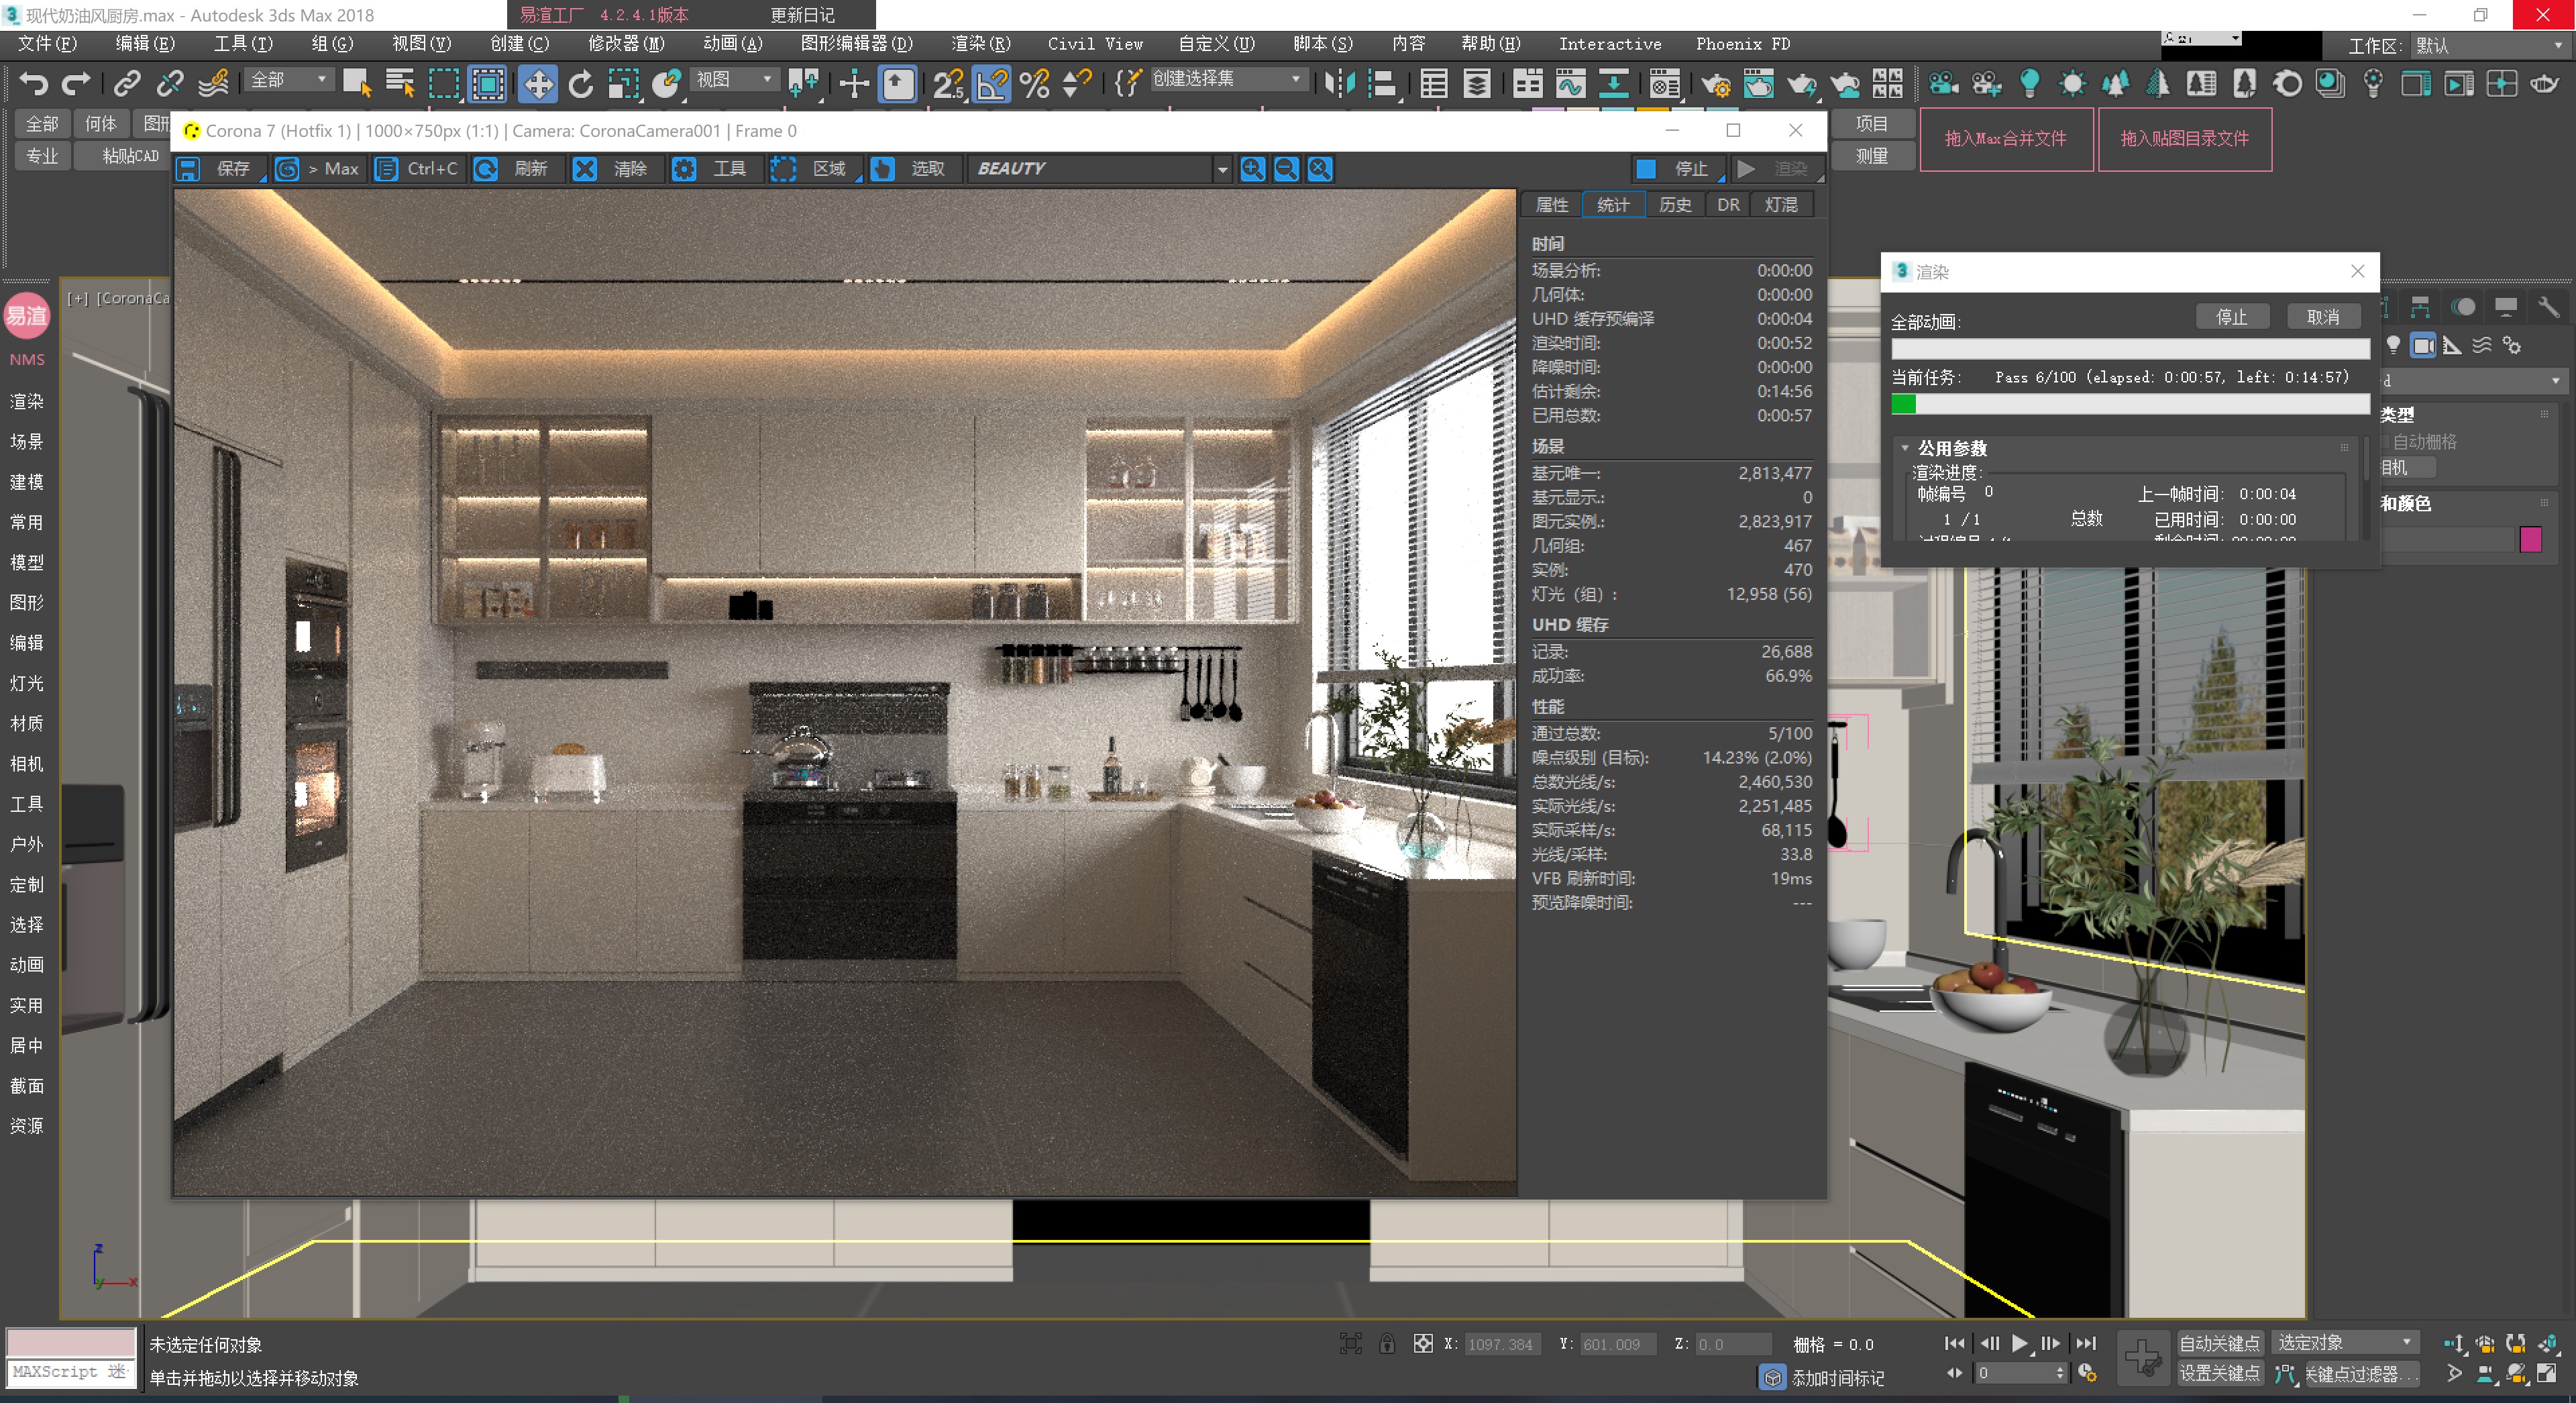Click the Align tool icon

click(1382, 83)
